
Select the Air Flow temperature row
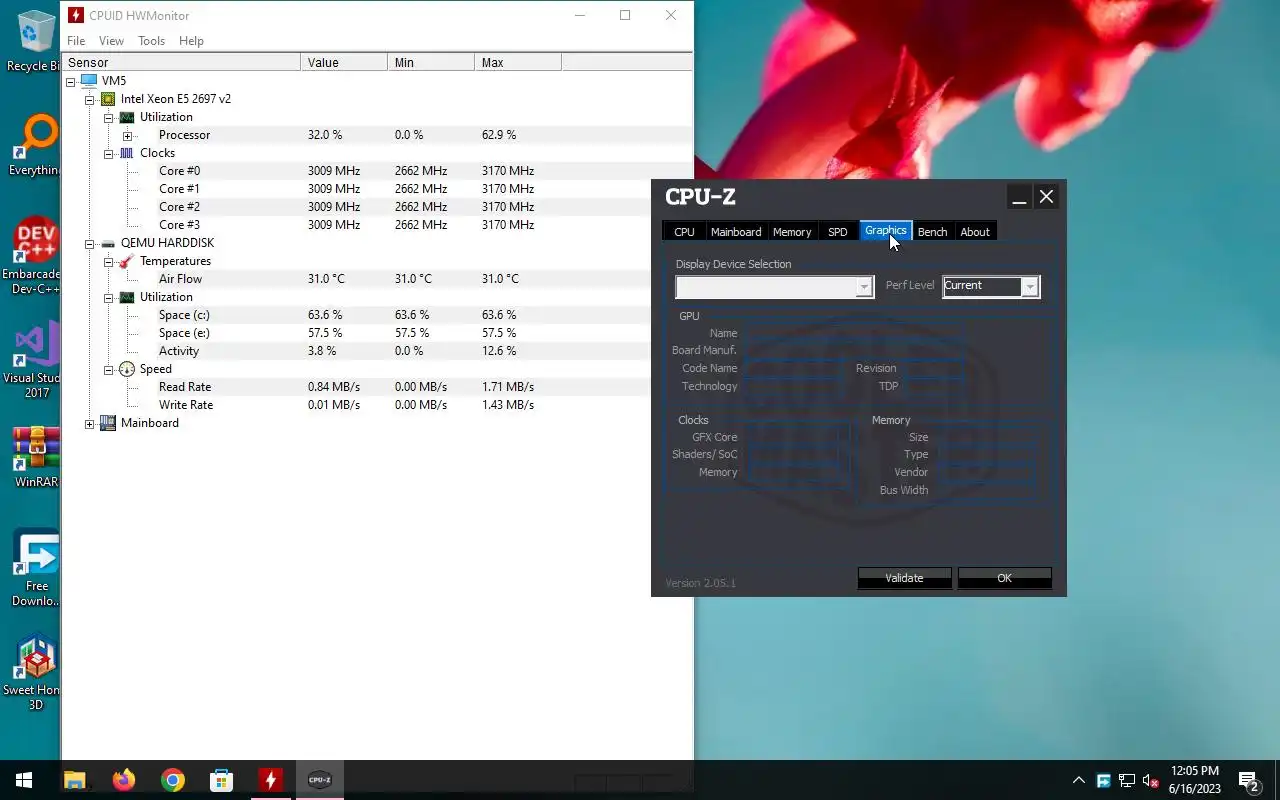pos(378,279)
